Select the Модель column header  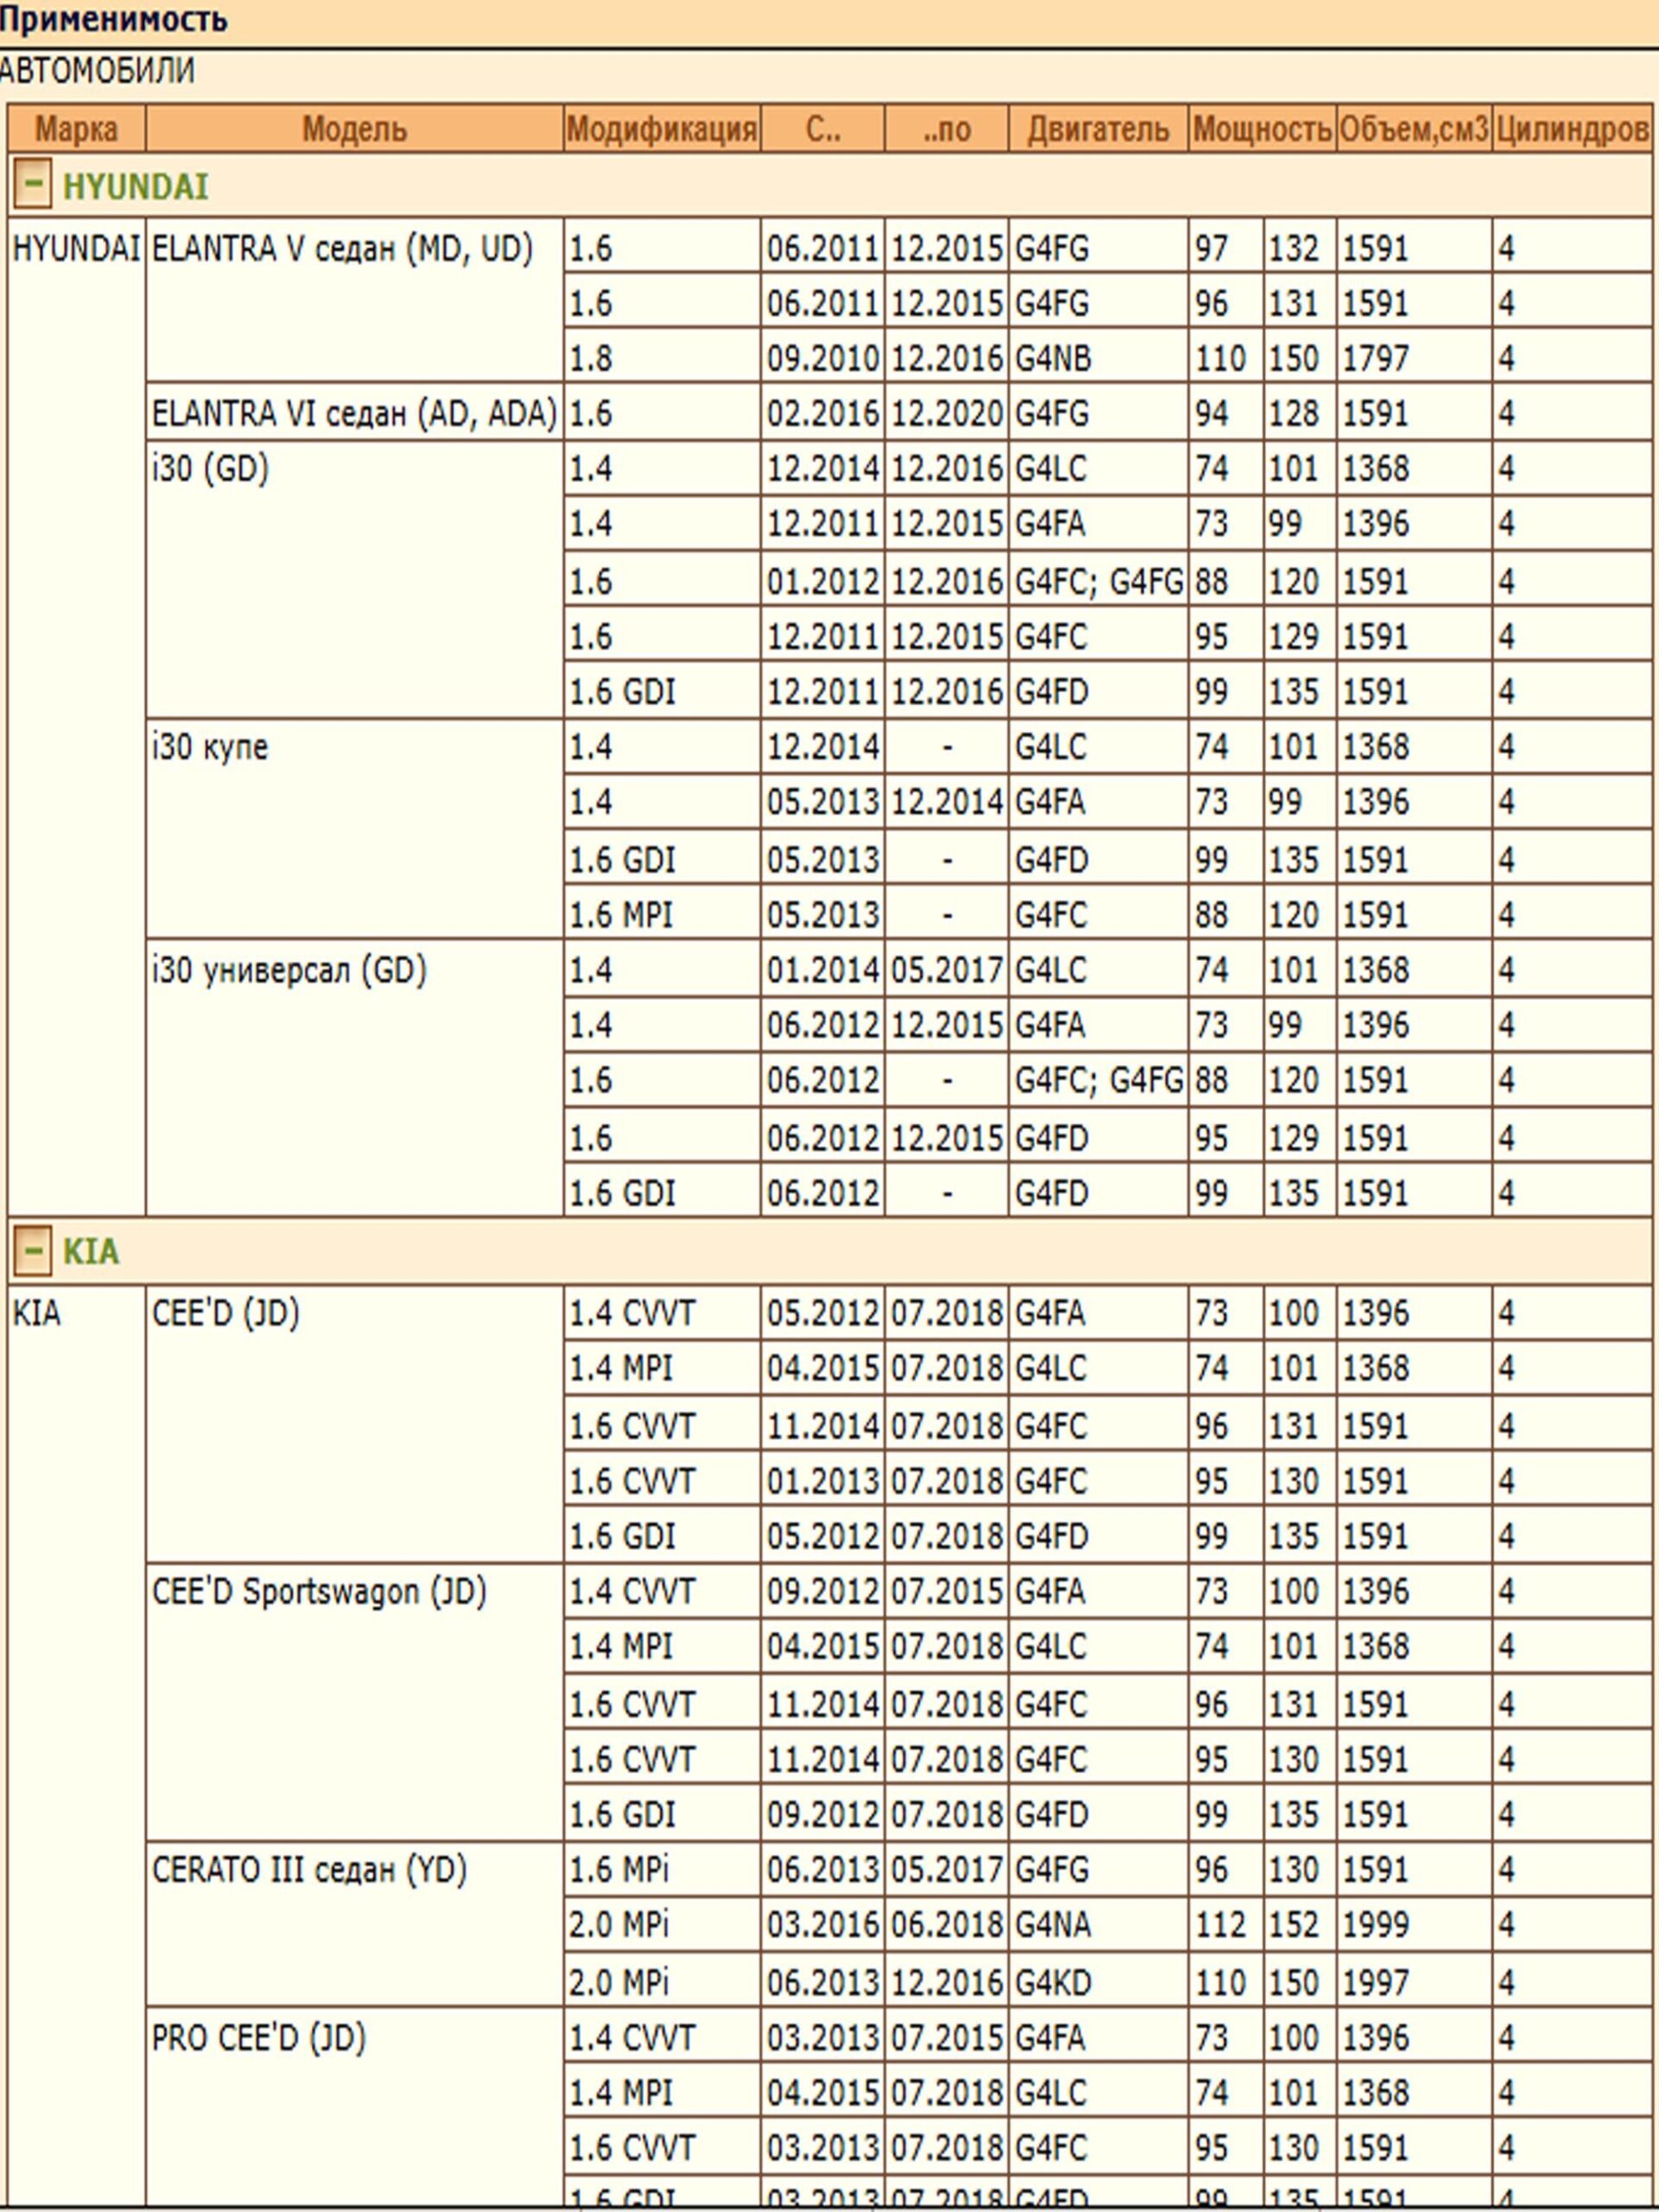tap(354, 129)
